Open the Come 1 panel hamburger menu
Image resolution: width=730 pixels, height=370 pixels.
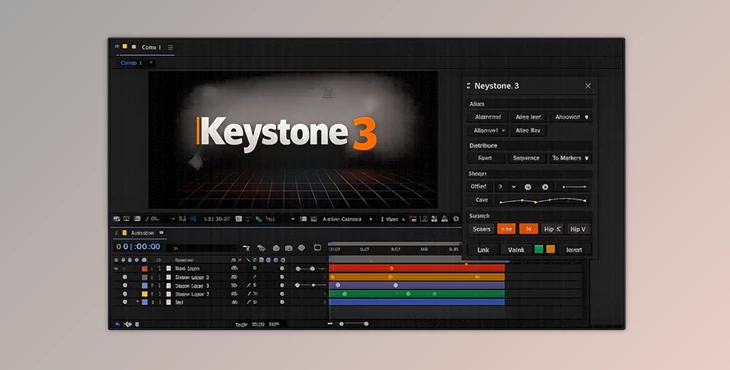click(170, 47)
